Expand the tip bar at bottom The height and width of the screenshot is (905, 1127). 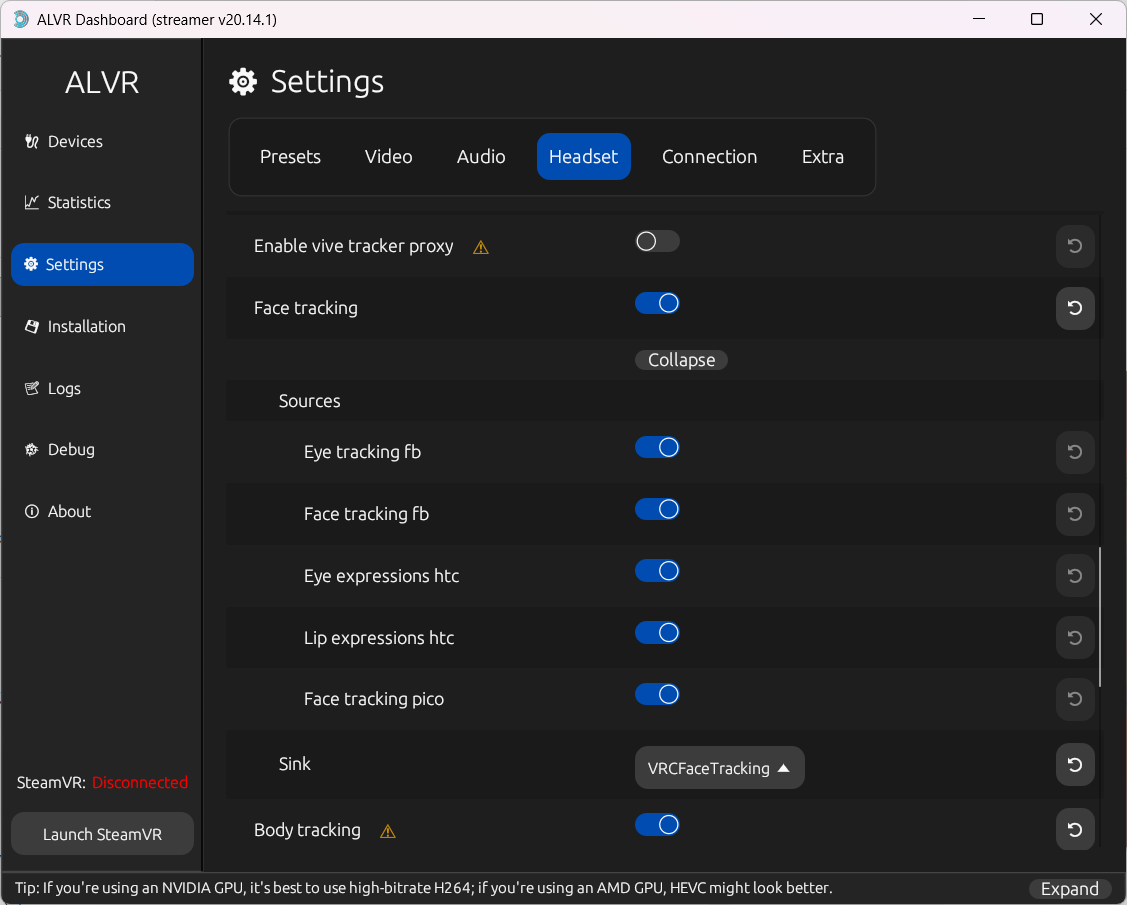pyautogui.click(x=1069, y=889)
